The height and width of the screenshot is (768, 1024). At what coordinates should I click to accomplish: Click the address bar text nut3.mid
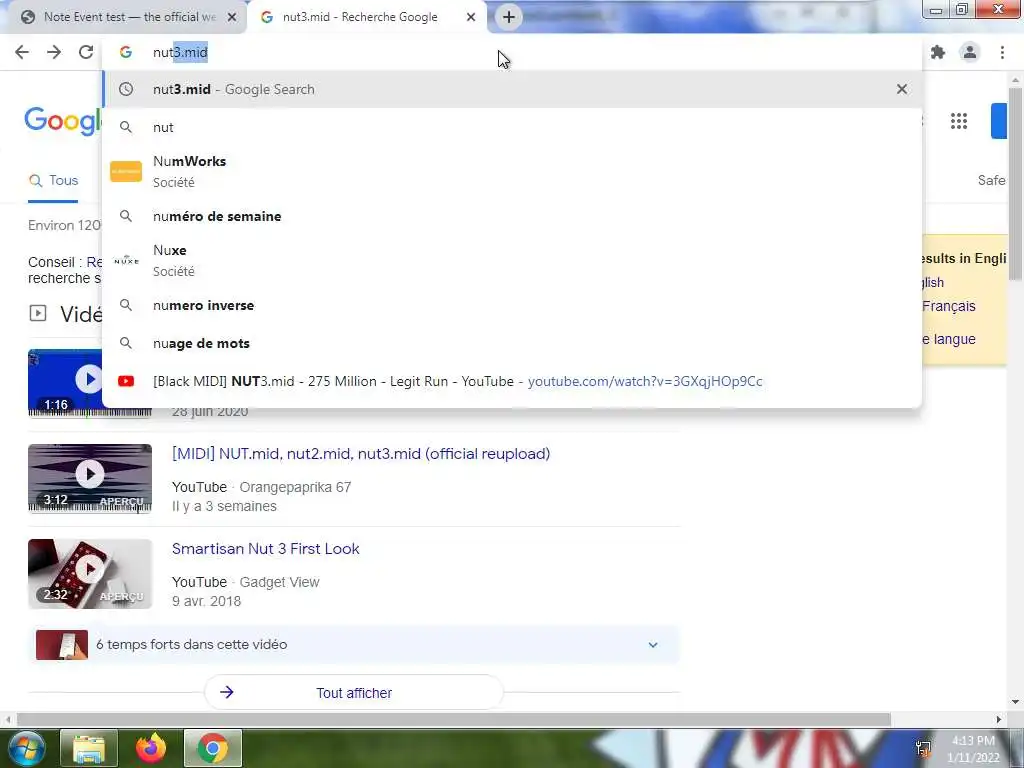pyautogui.click(x=180, y=52)
